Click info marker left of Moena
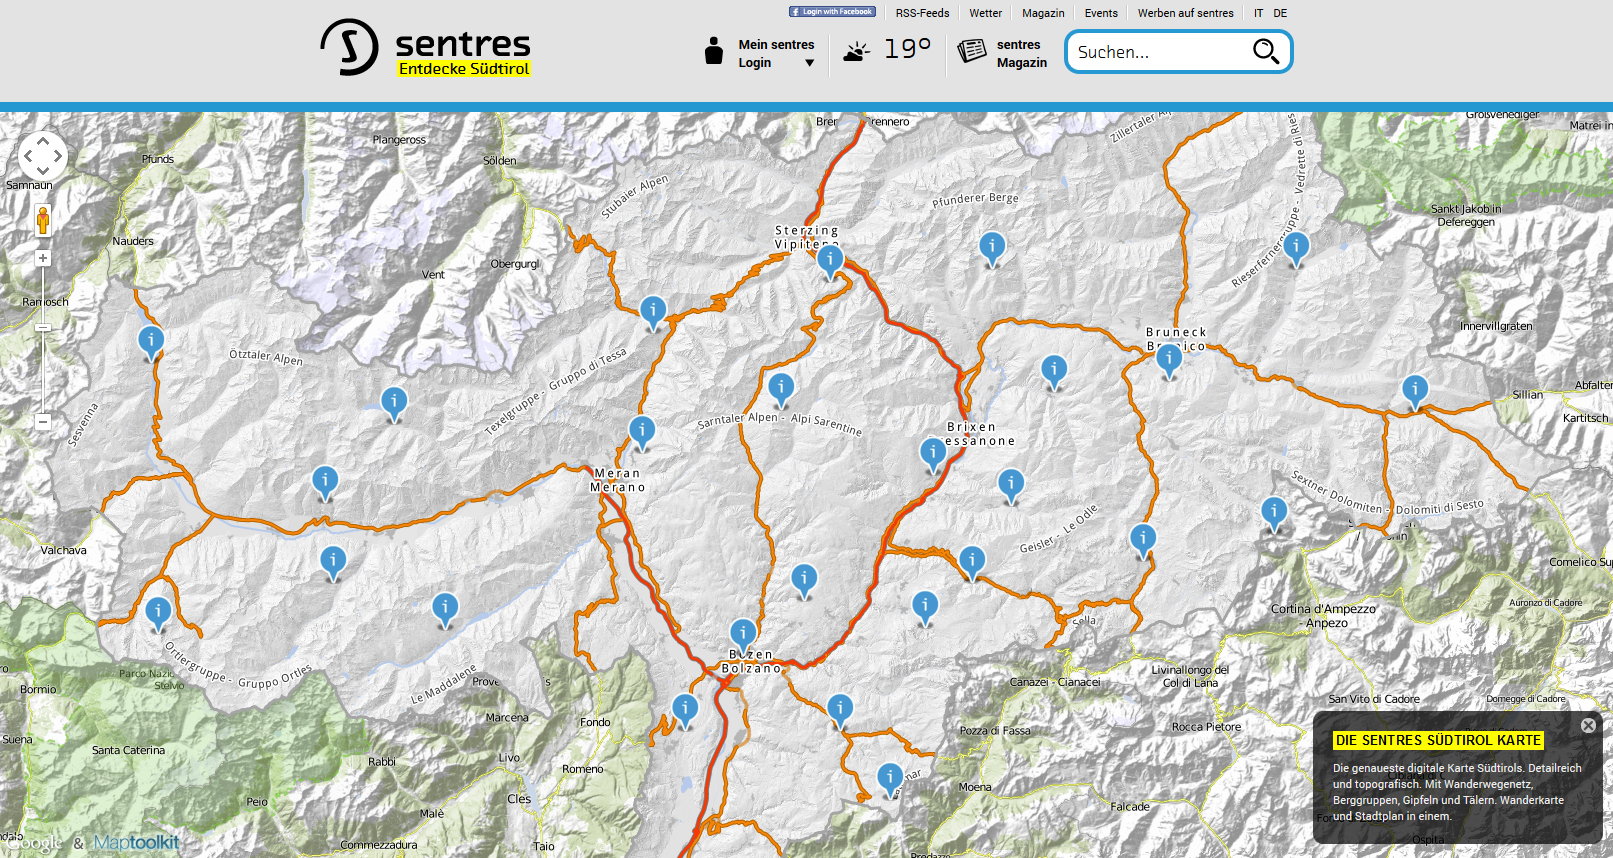This screenshot has height=858, width=1613. tap(890, 781)
